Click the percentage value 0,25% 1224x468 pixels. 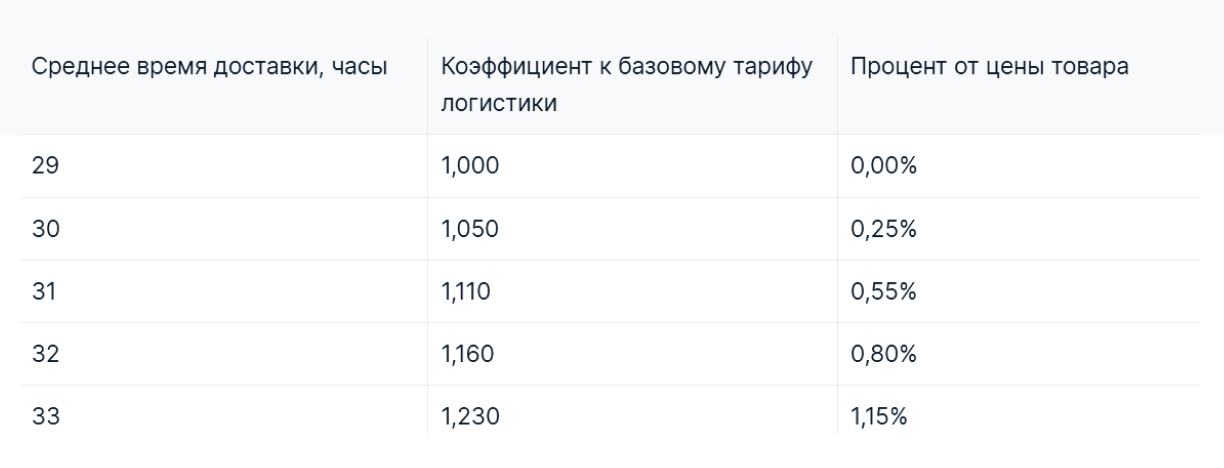[x=884, y=229]
